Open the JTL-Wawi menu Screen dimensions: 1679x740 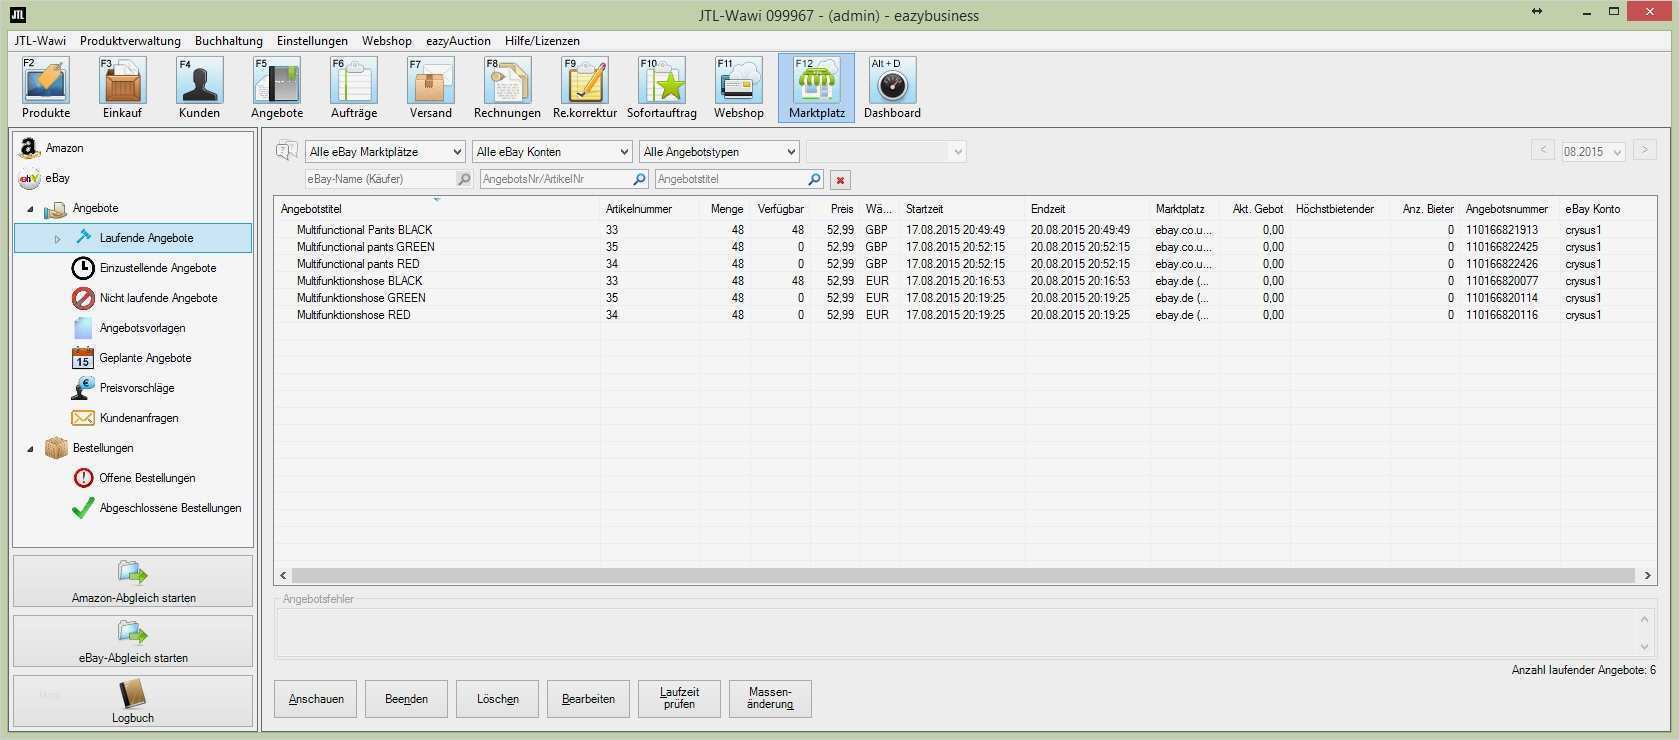(40, 41)
